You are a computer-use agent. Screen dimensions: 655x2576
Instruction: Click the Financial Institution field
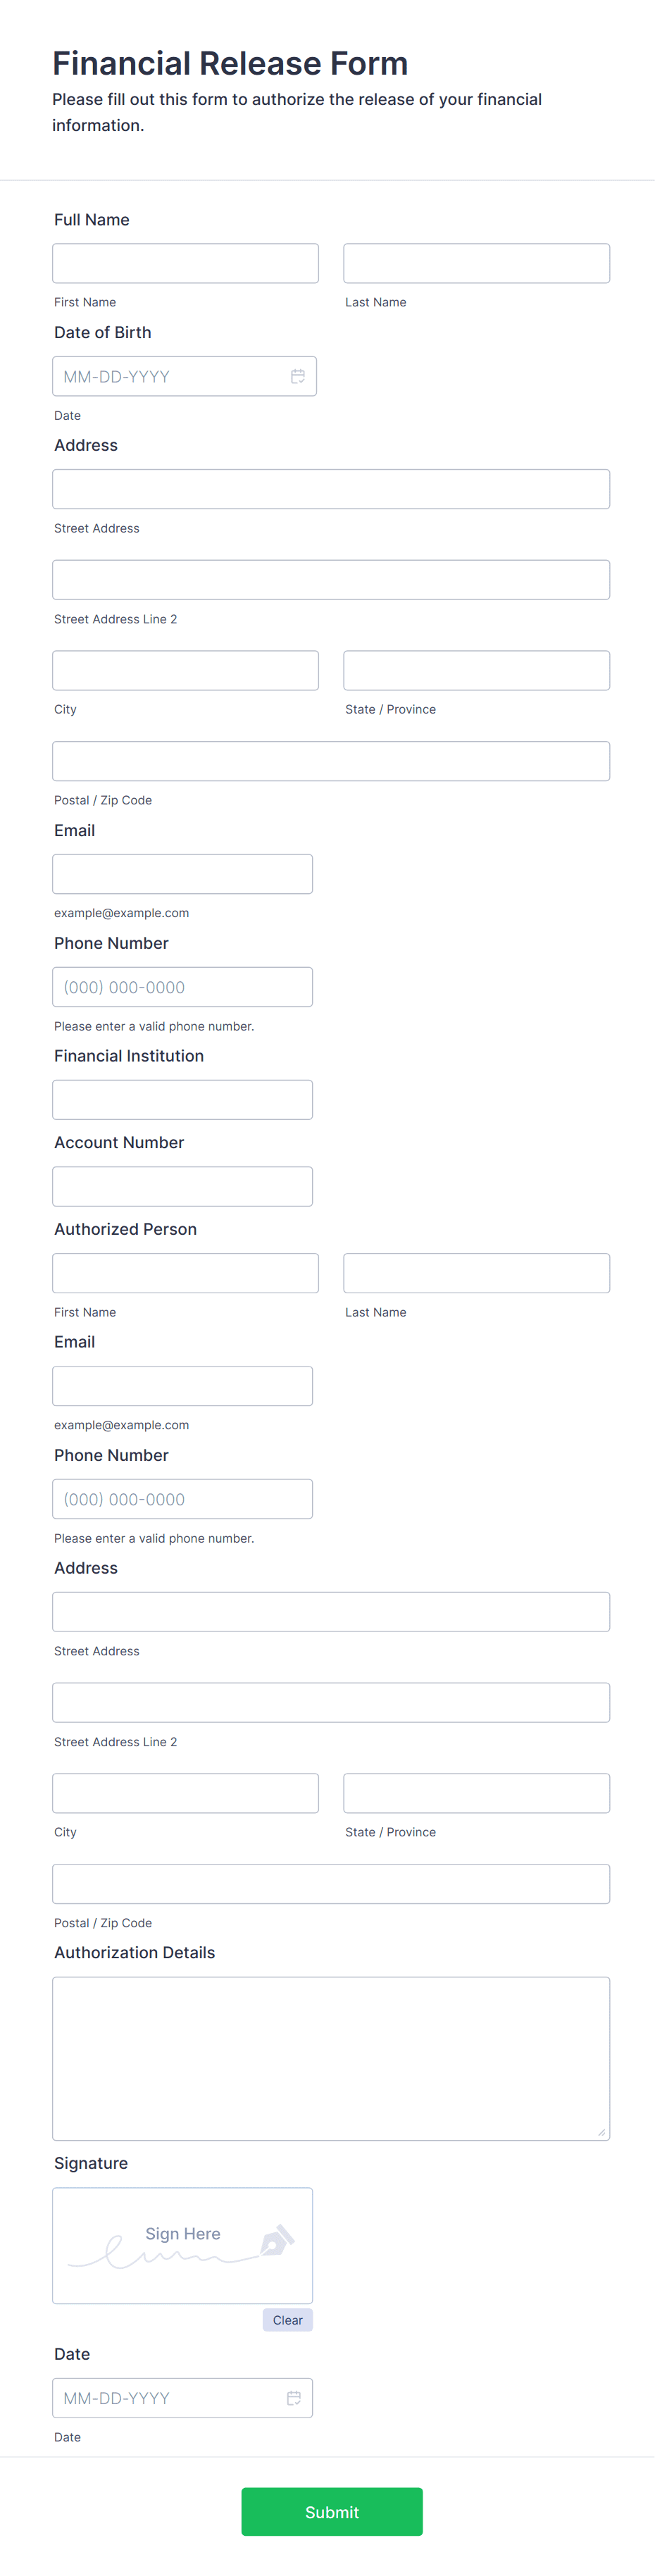click(x=182, y=1099)
